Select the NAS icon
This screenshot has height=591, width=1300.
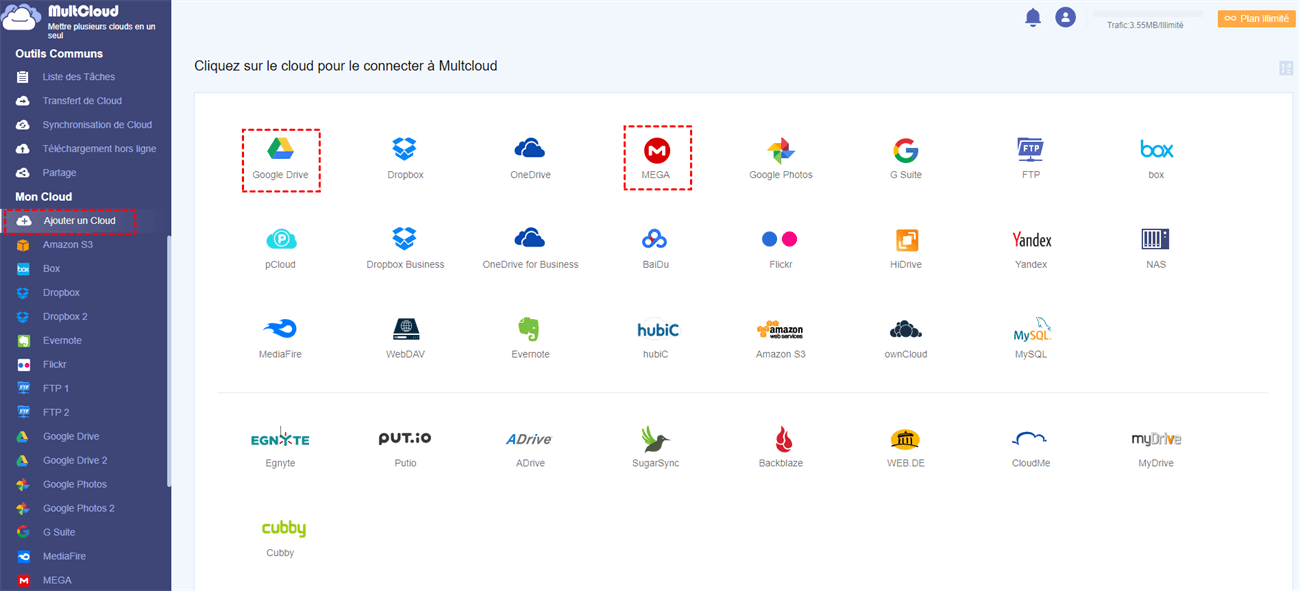tap(1156, 239)
